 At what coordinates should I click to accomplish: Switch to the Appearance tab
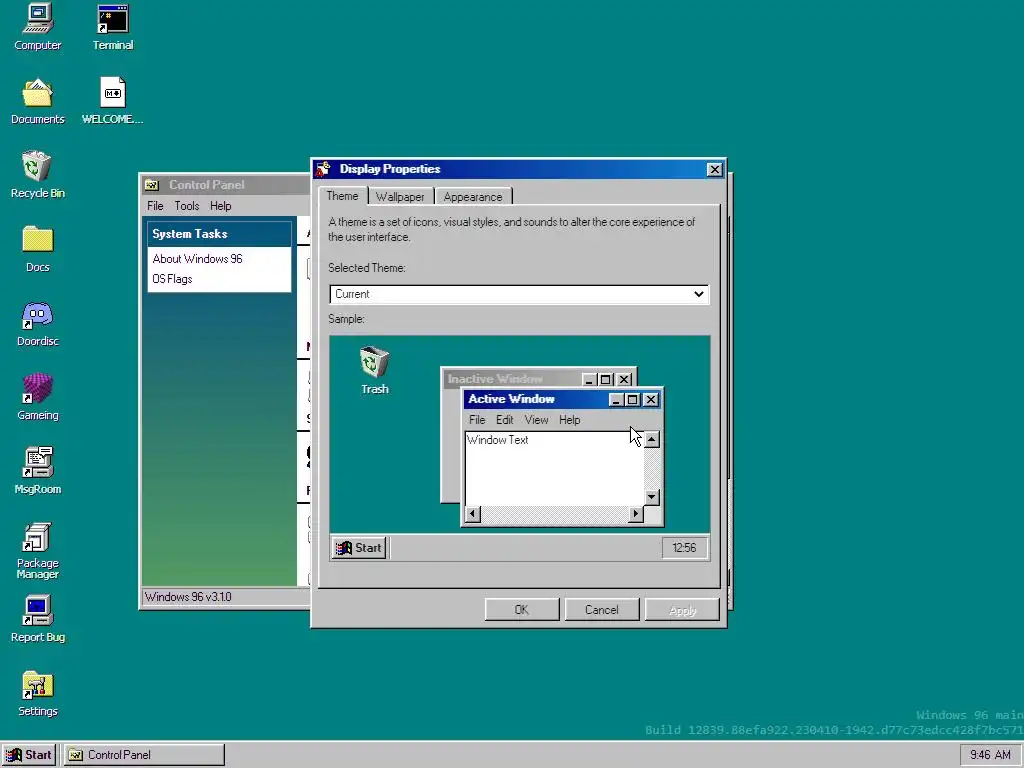[x=473, y=197]
